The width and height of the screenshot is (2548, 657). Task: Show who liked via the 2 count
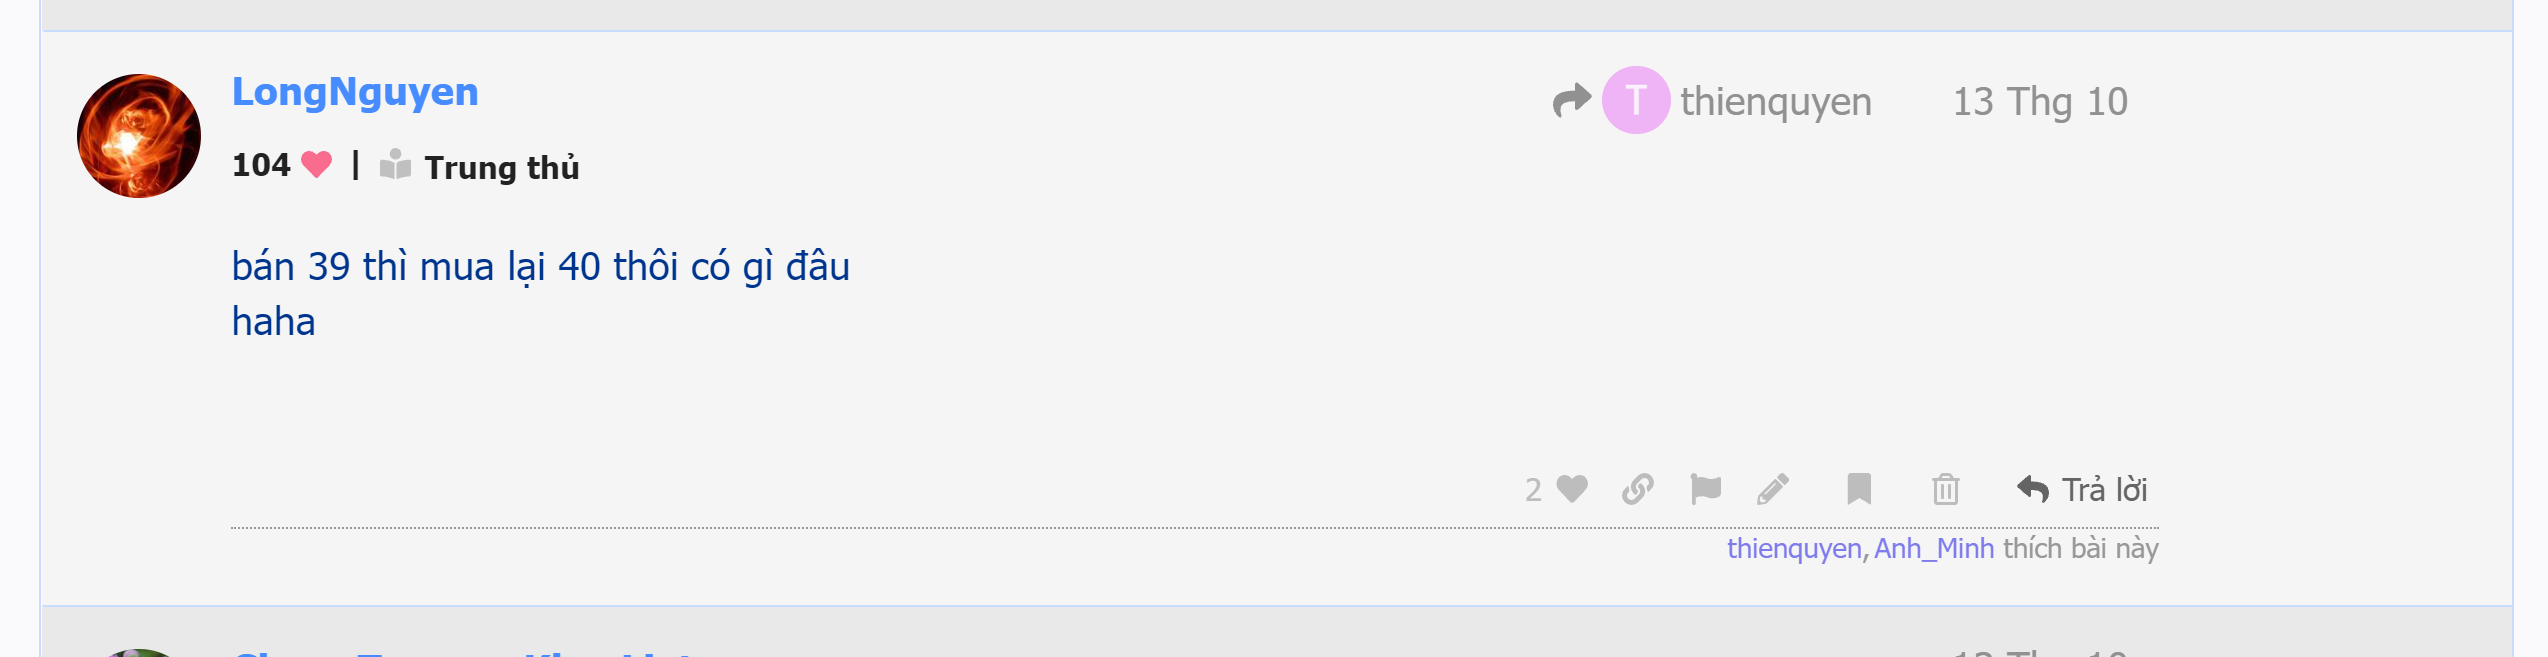pyautogui.click(x=1533, y=490)
